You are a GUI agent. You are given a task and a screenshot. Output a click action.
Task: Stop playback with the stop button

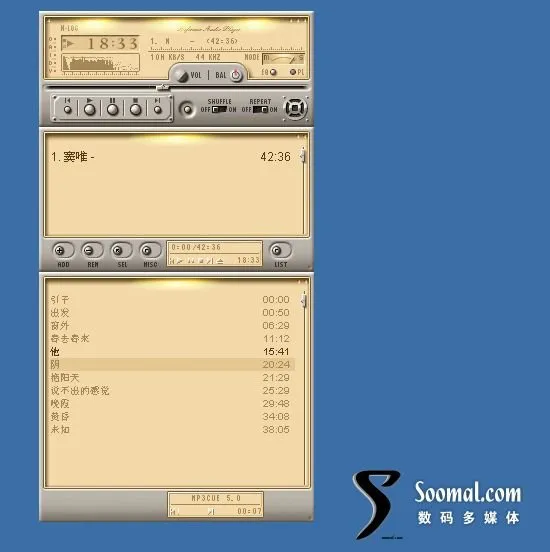[136, 109]
